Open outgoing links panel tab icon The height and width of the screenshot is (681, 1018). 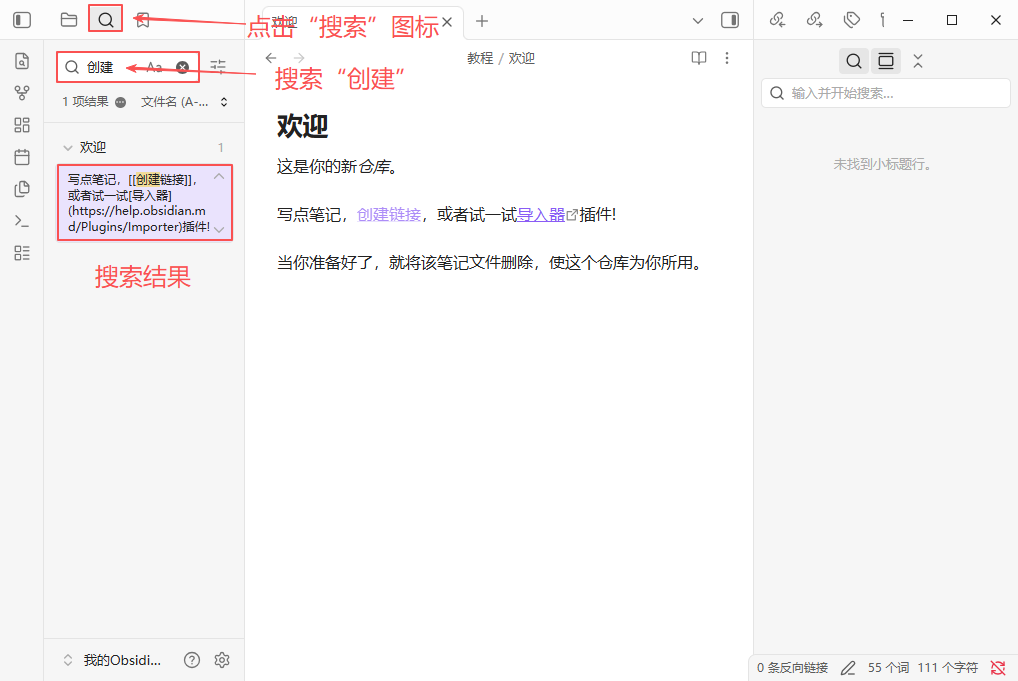tap(814, 20)
